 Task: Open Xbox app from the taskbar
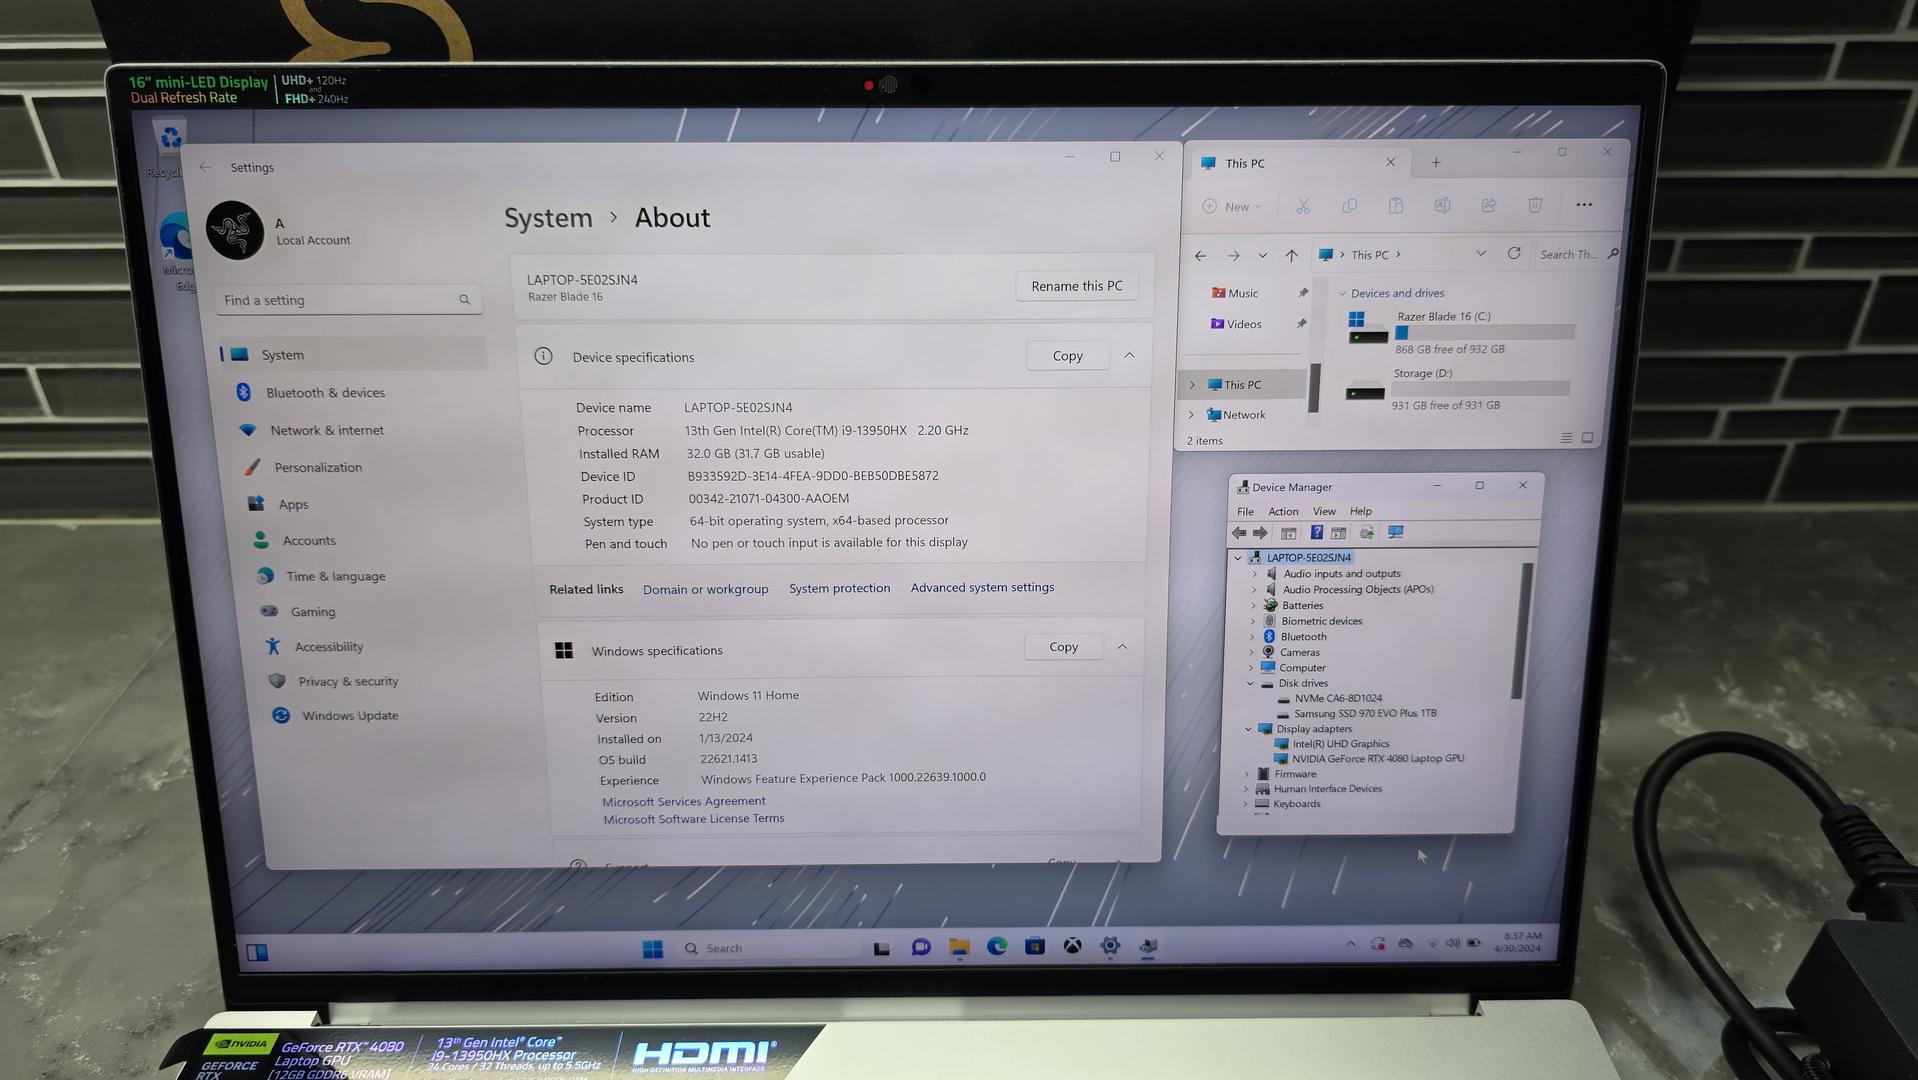1072,946
